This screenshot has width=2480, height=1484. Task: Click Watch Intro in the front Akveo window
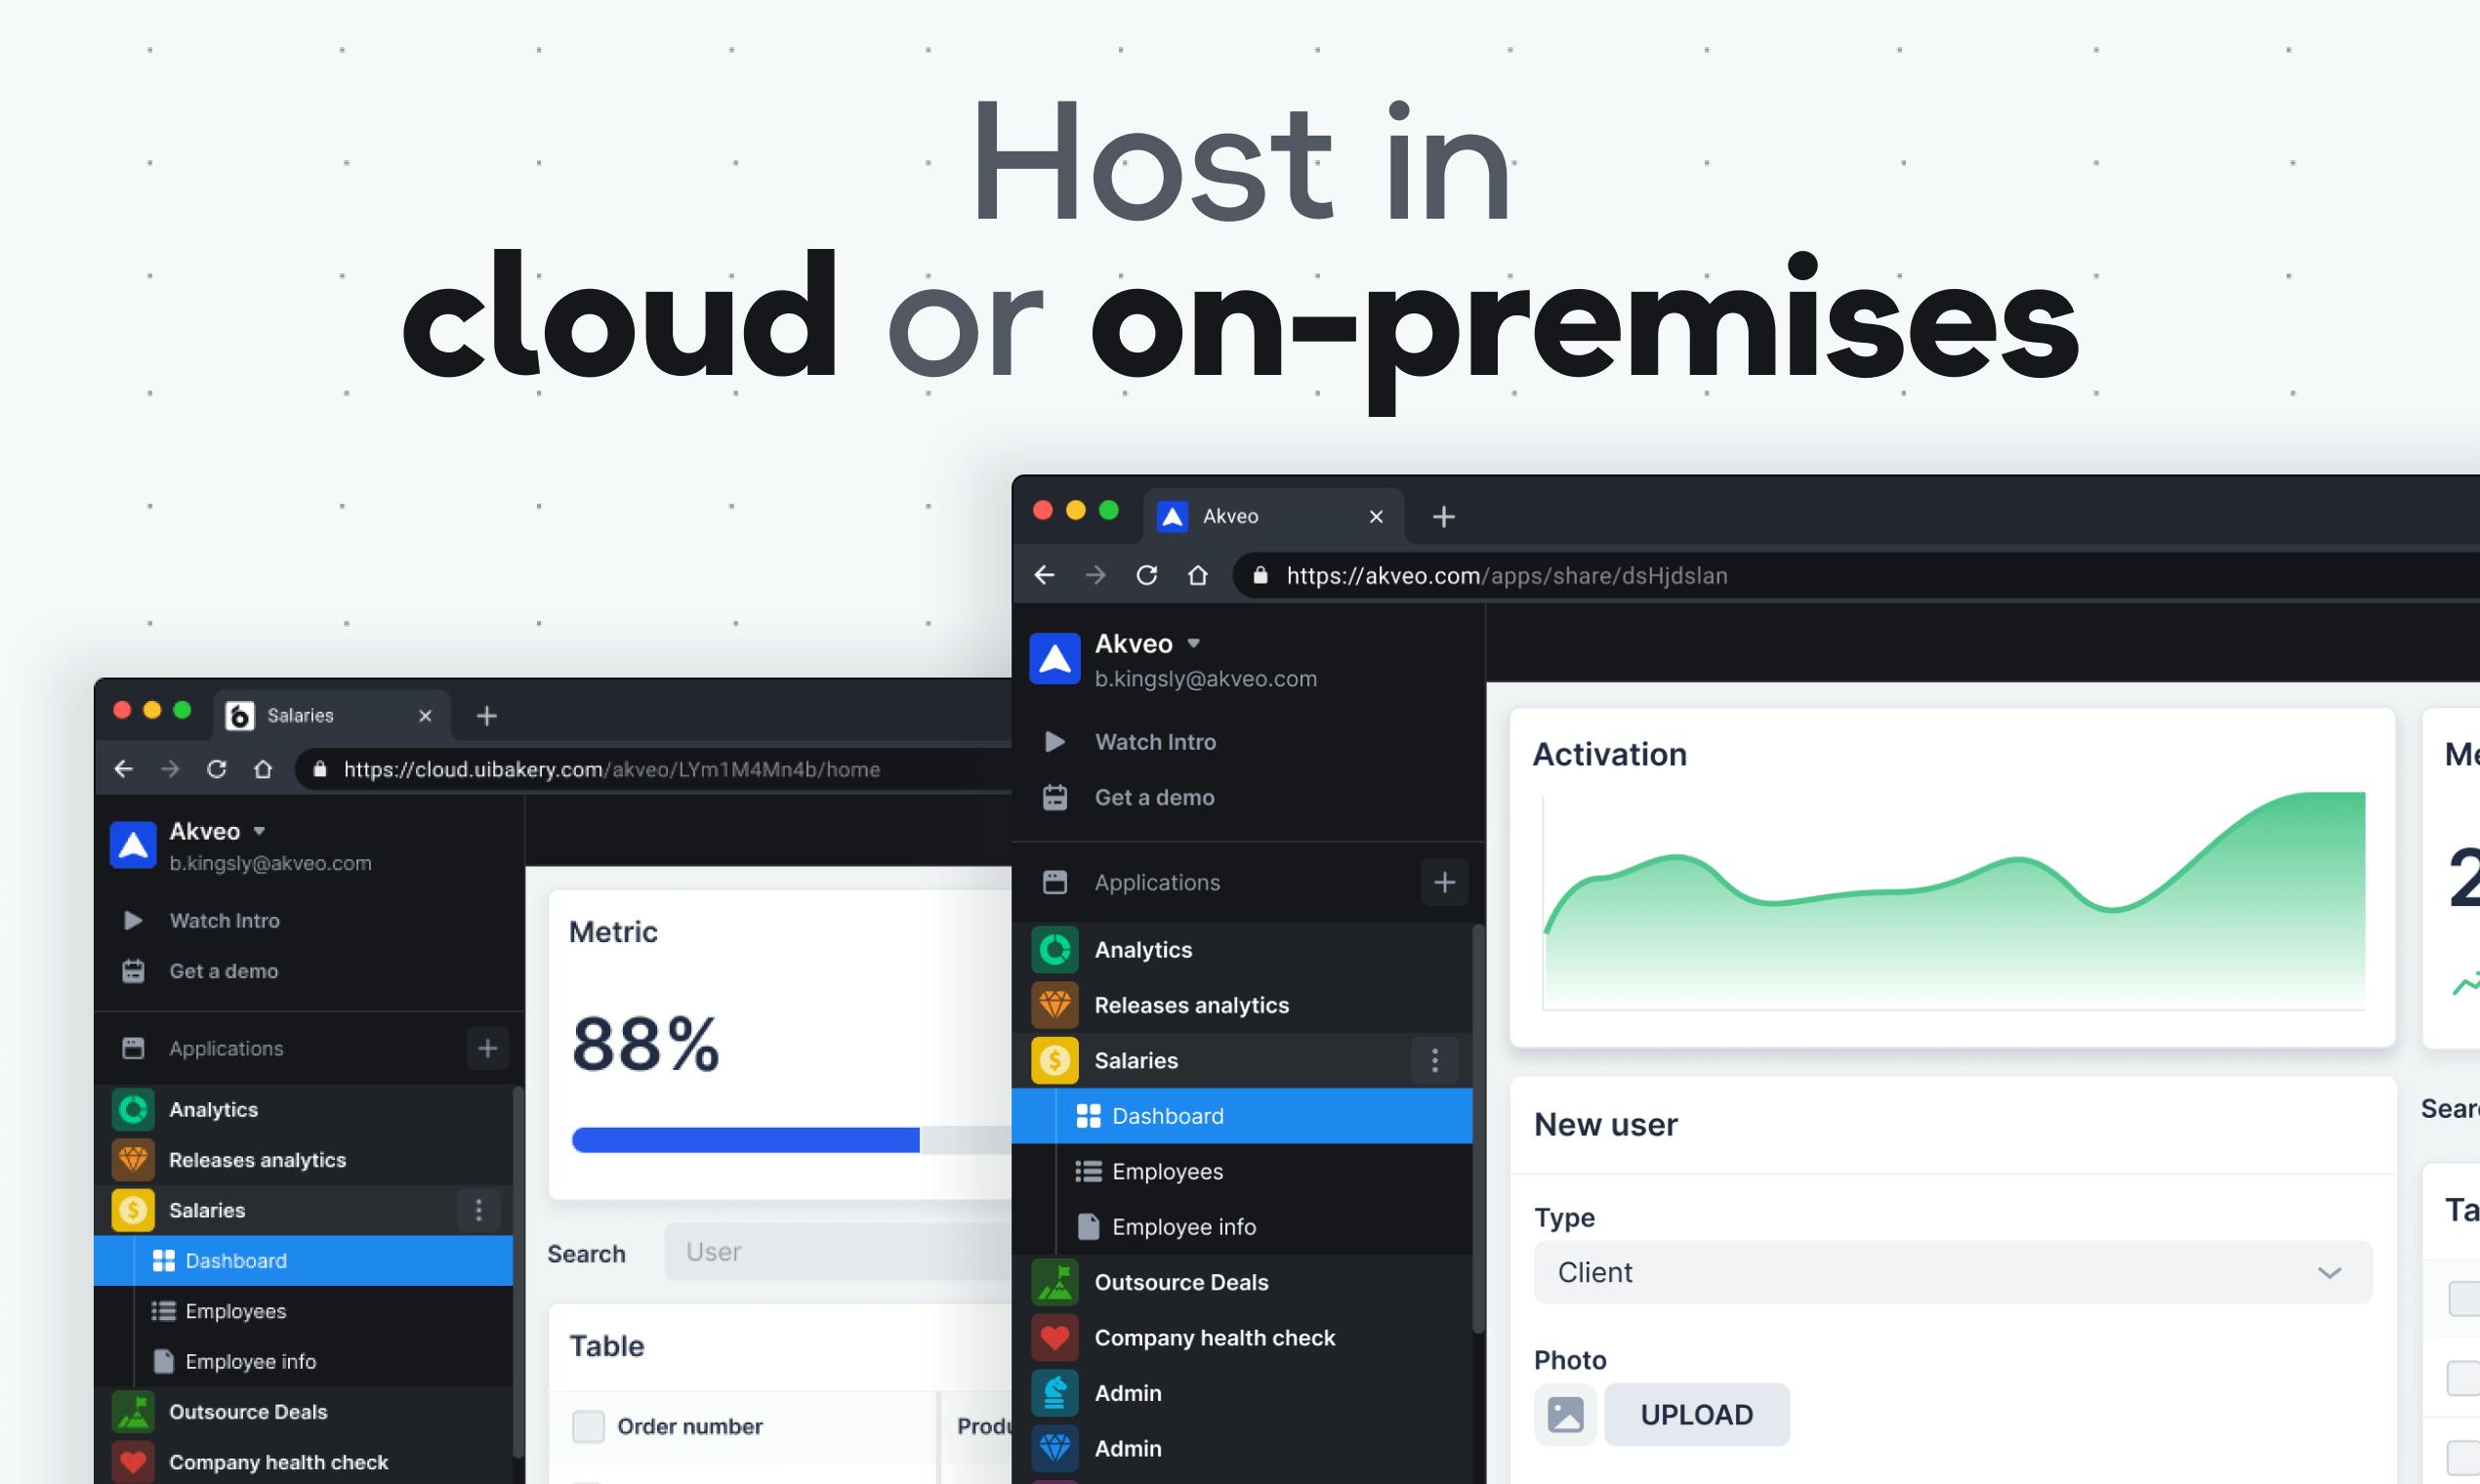tap(1155, 742)
